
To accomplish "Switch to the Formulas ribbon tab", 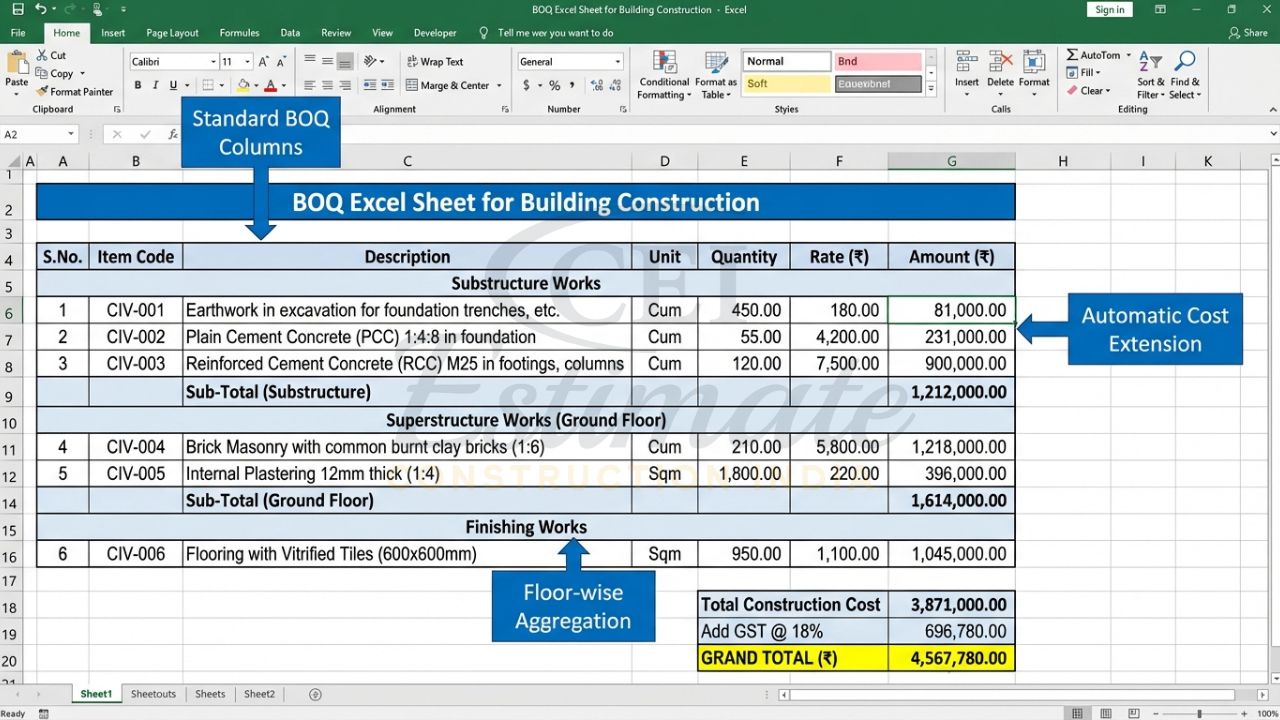I will (x=239, y=32).
